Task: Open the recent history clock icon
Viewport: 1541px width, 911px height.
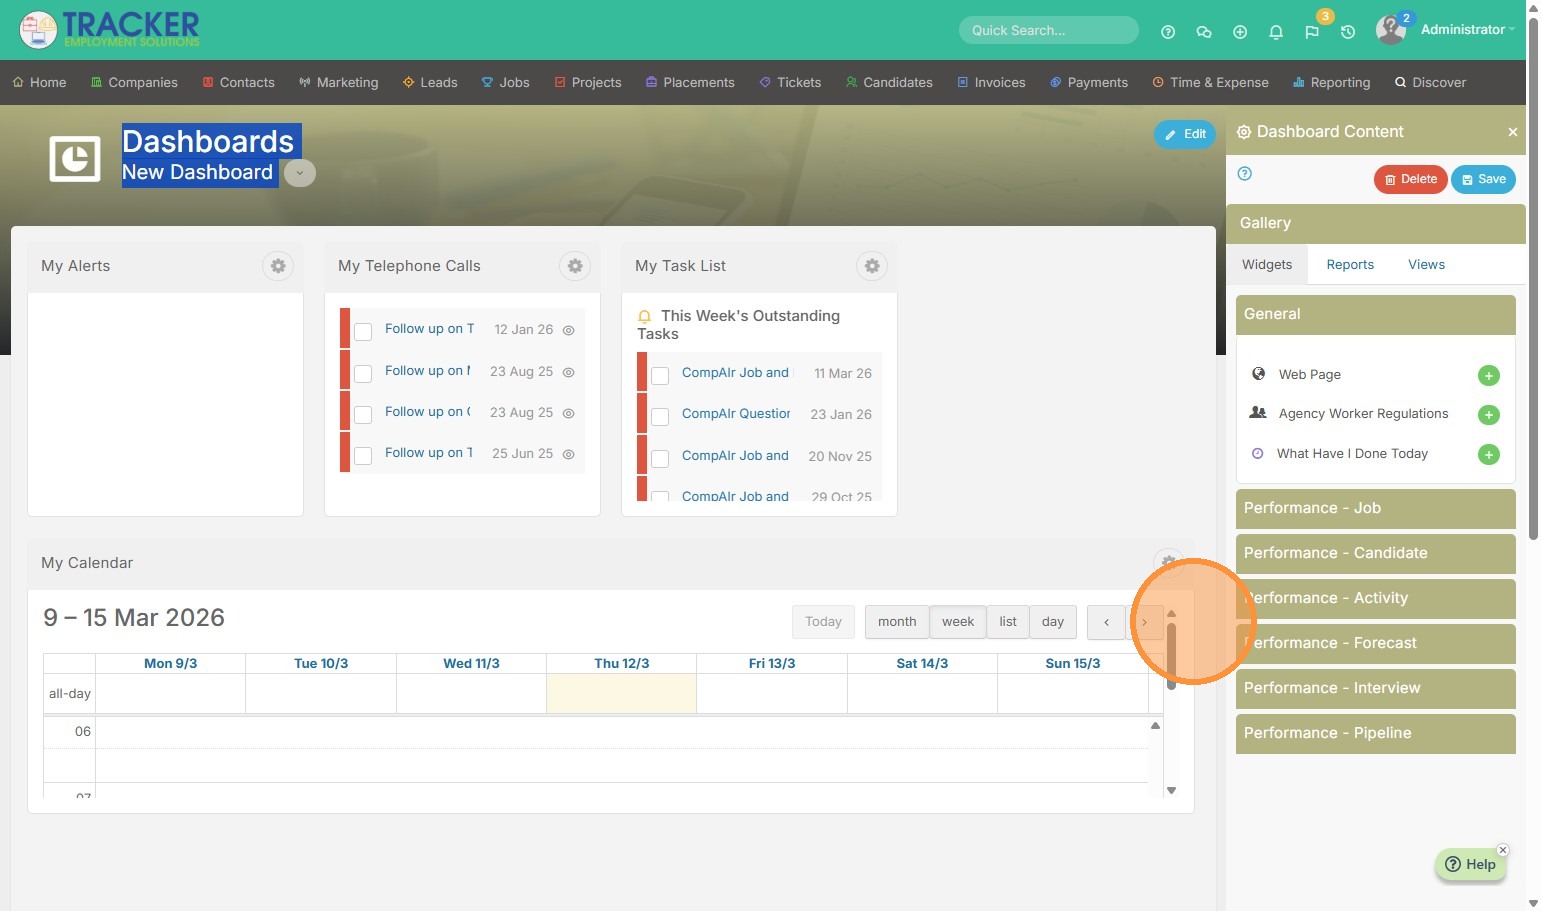Action: (x=1348, y=32)
